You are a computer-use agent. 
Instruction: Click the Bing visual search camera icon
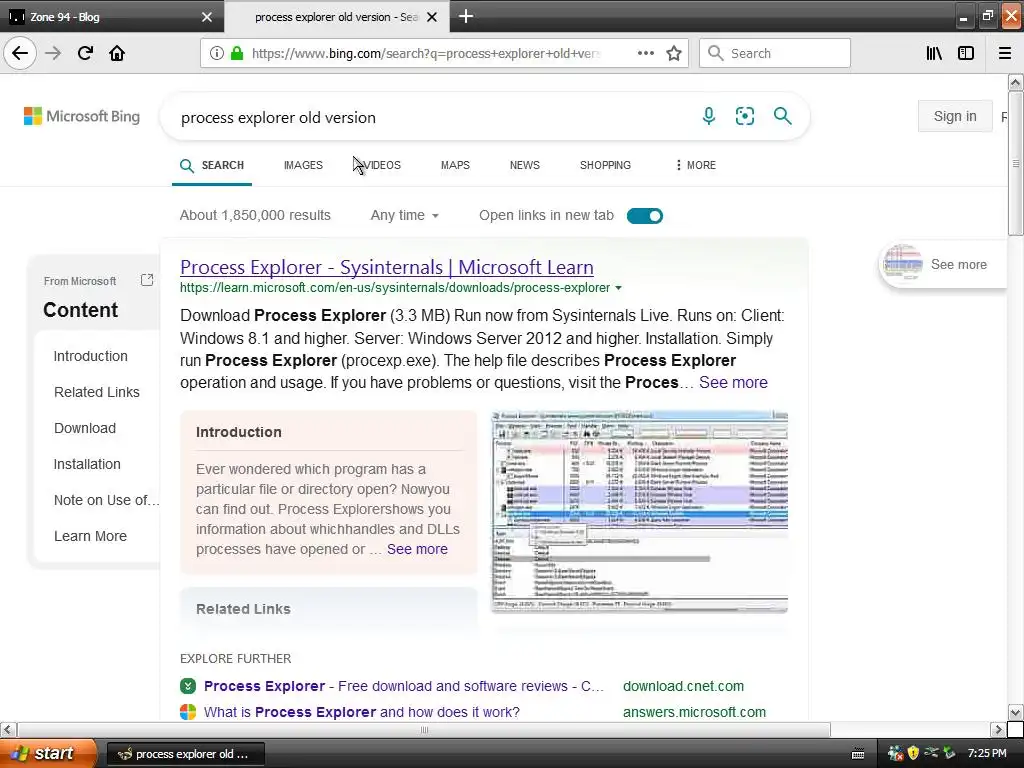pyautogui.click(x=744, y=116)
